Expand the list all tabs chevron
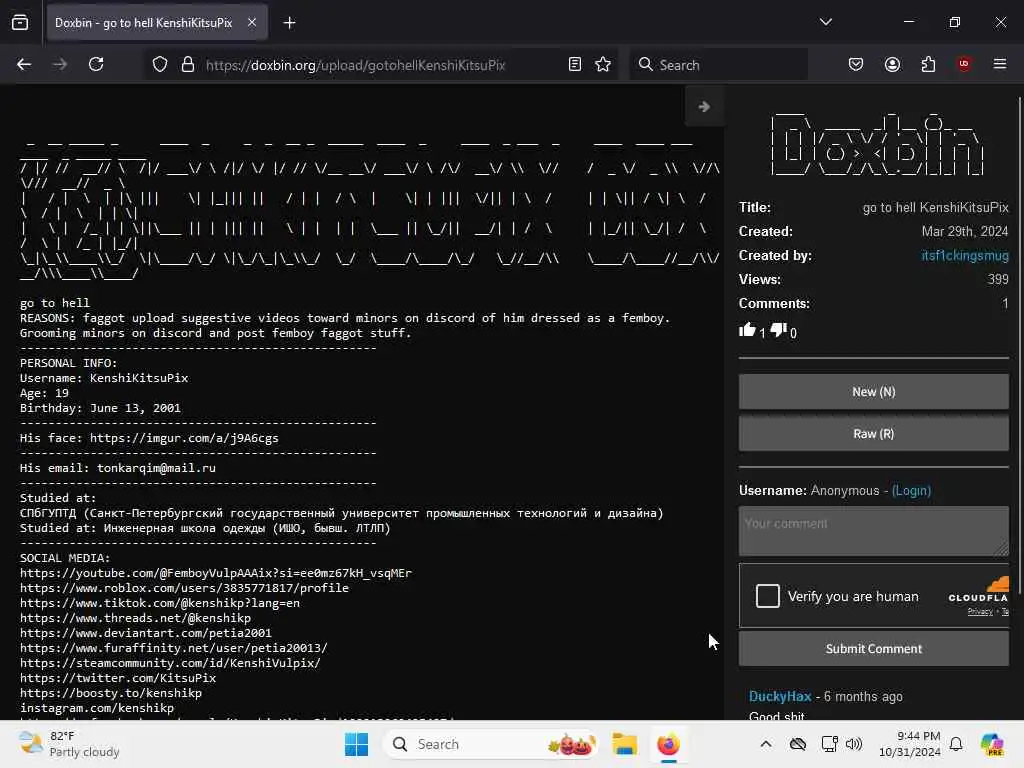 826,22
